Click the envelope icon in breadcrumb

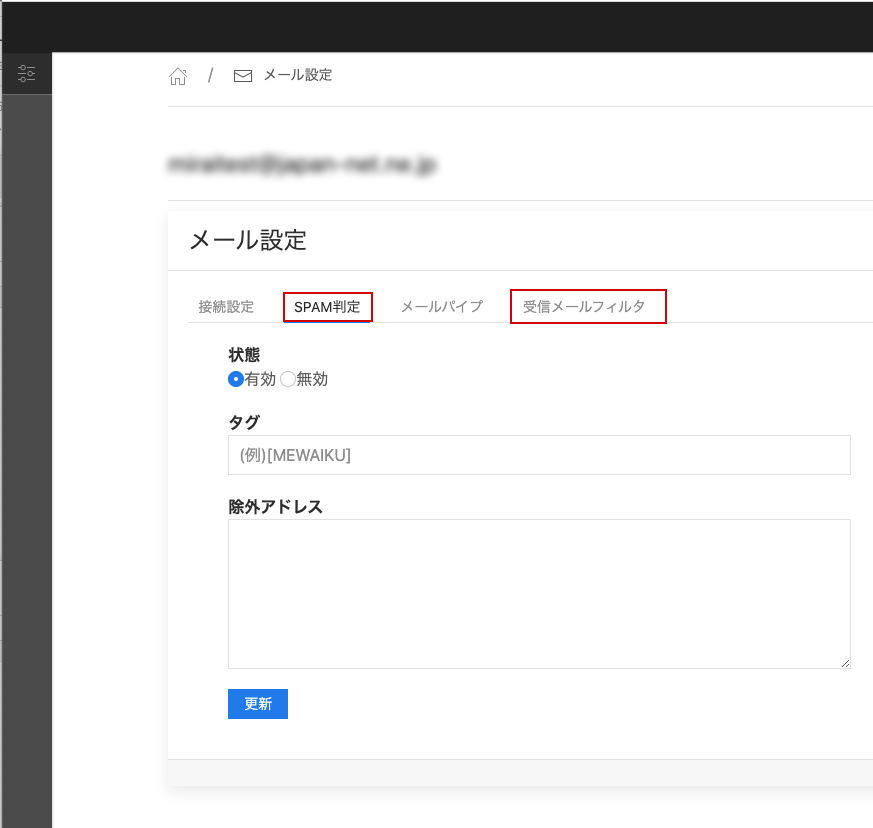[x=243, y=76]
